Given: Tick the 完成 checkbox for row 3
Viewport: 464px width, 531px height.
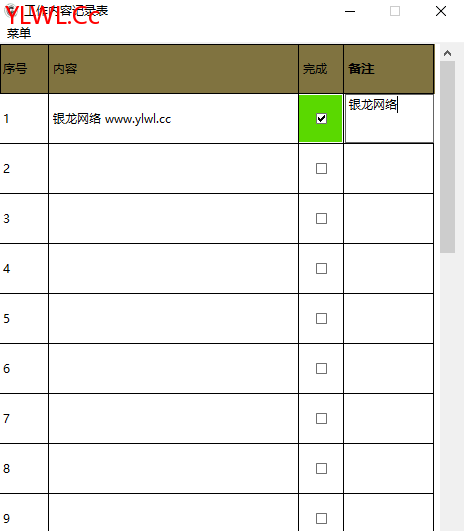Looking at the screenshot, I should 321,218.
